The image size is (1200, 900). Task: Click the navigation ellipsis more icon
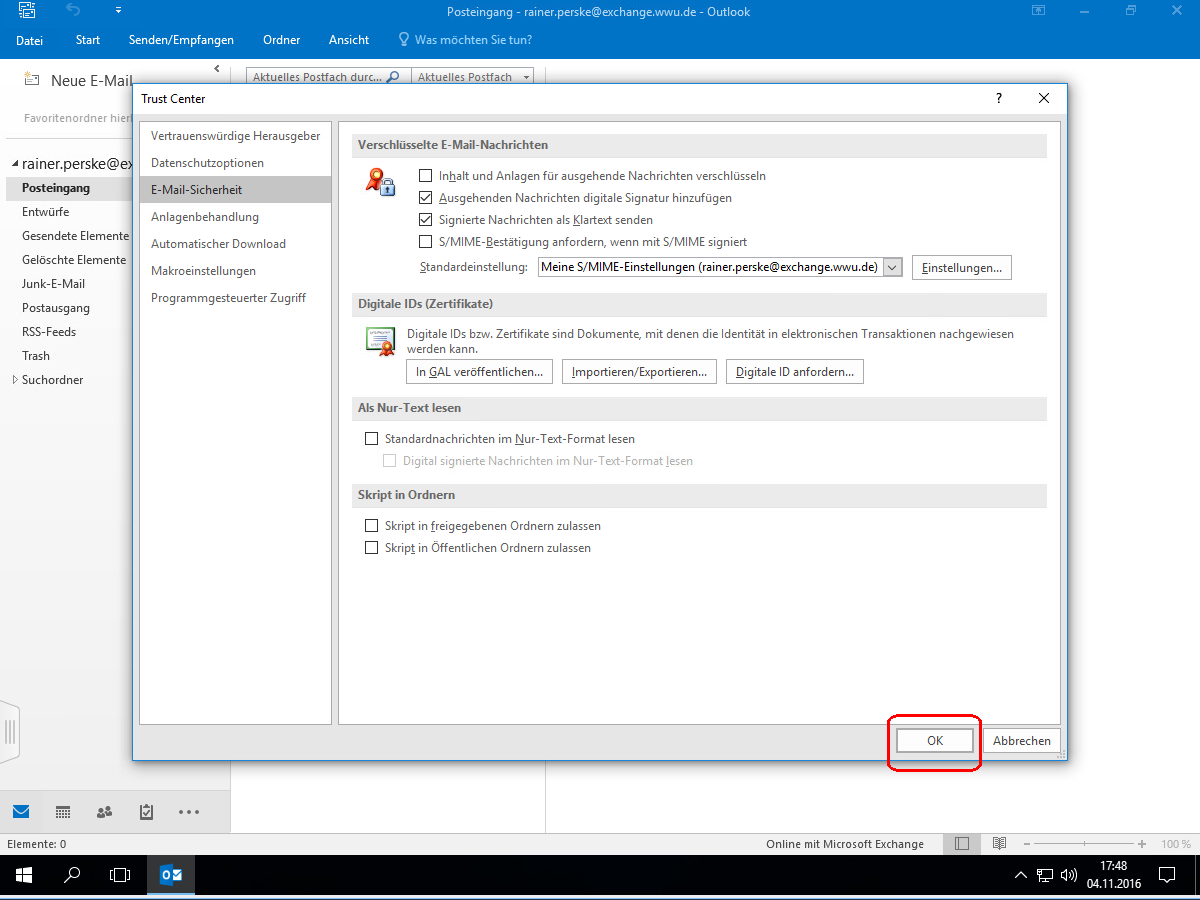(x=189, y=812)
